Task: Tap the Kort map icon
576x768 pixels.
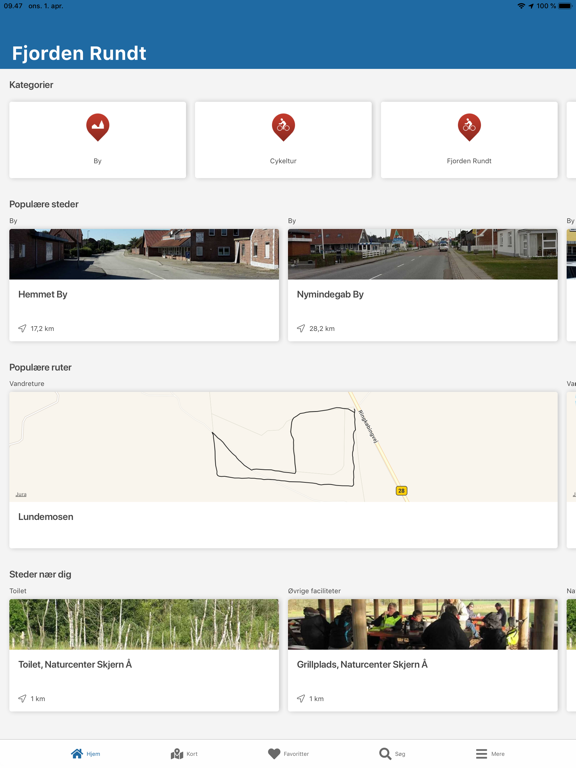Action: [x=177, y=753]
